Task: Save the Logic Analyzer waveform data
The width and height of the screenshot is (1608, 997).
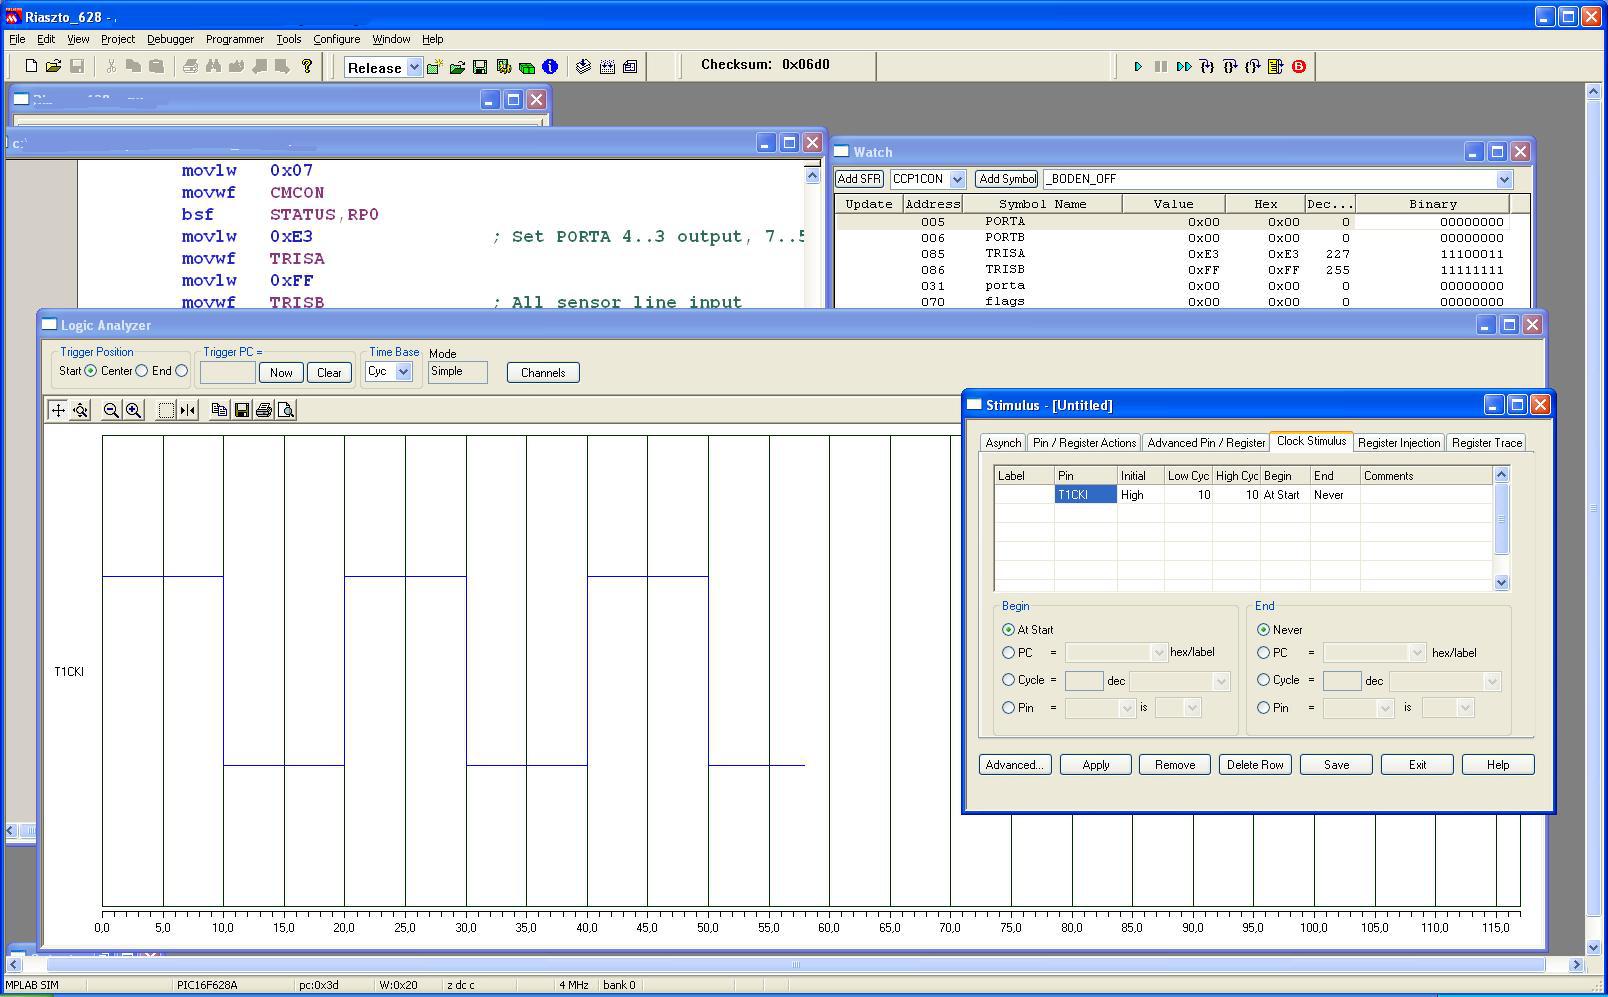Action: click(x=241, y=410)
